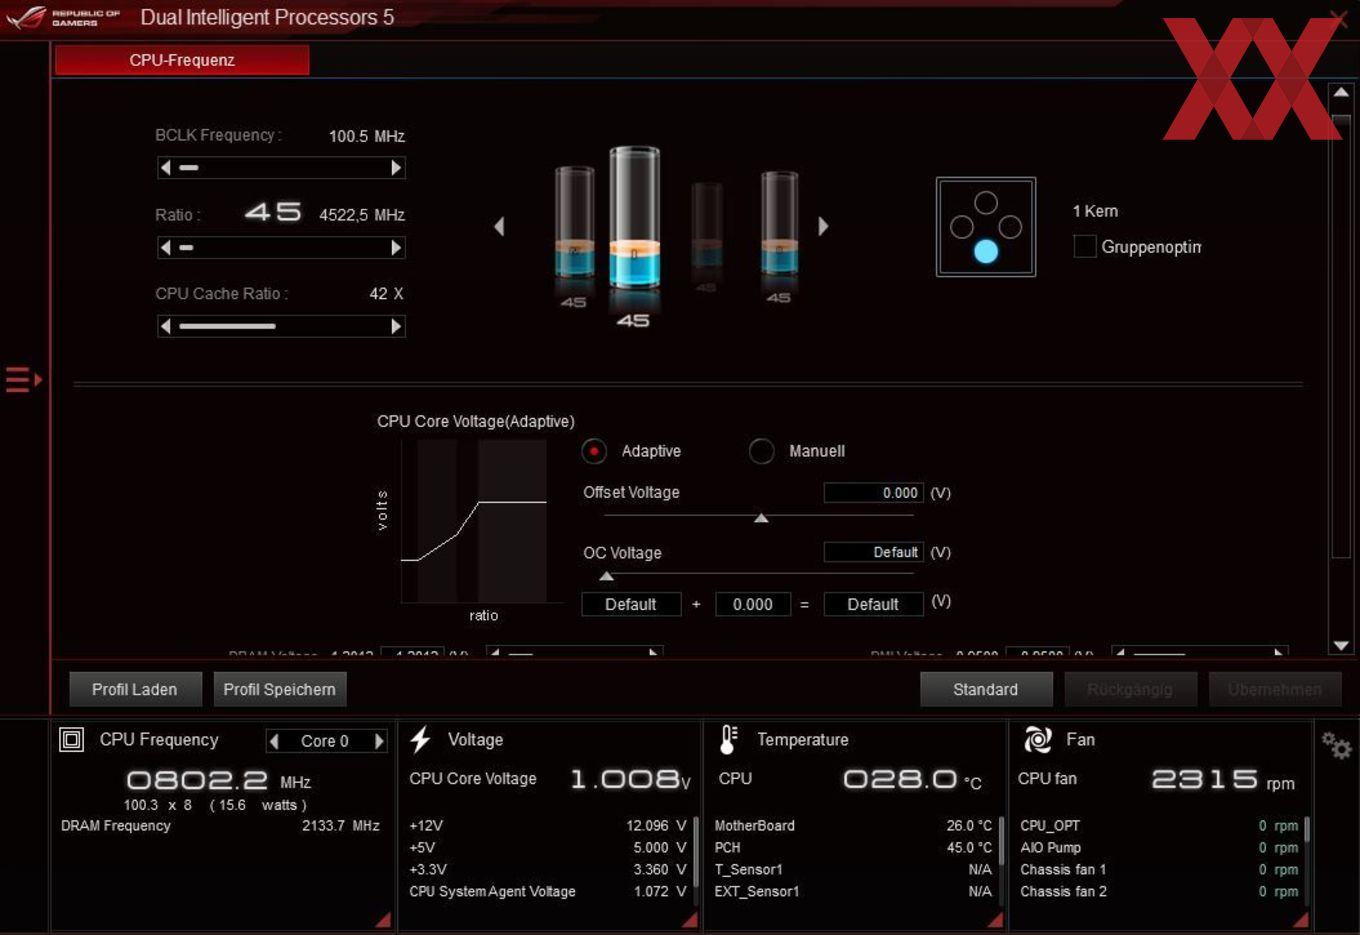The height and width of the screenshot is (935, 1360).
Task: Increase Ratio with right arrow
Action: point(396,247)
